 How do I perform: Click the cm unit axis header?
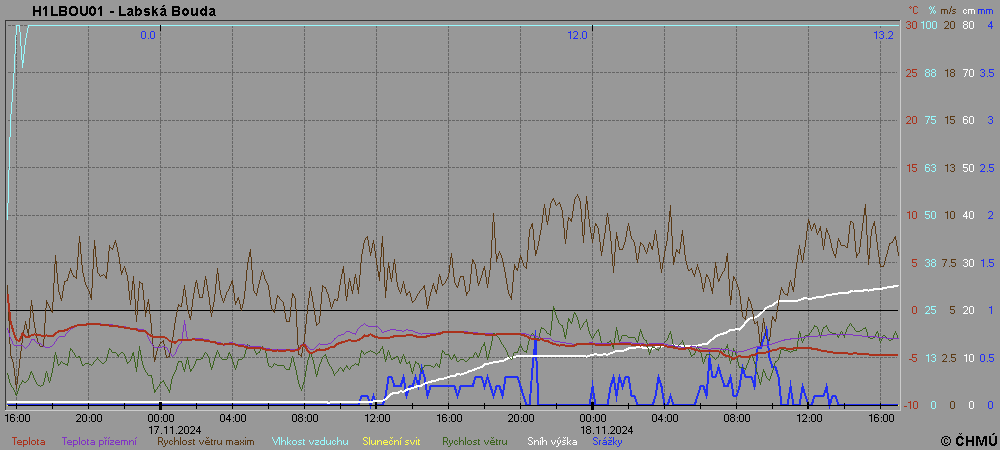[967, 10]
